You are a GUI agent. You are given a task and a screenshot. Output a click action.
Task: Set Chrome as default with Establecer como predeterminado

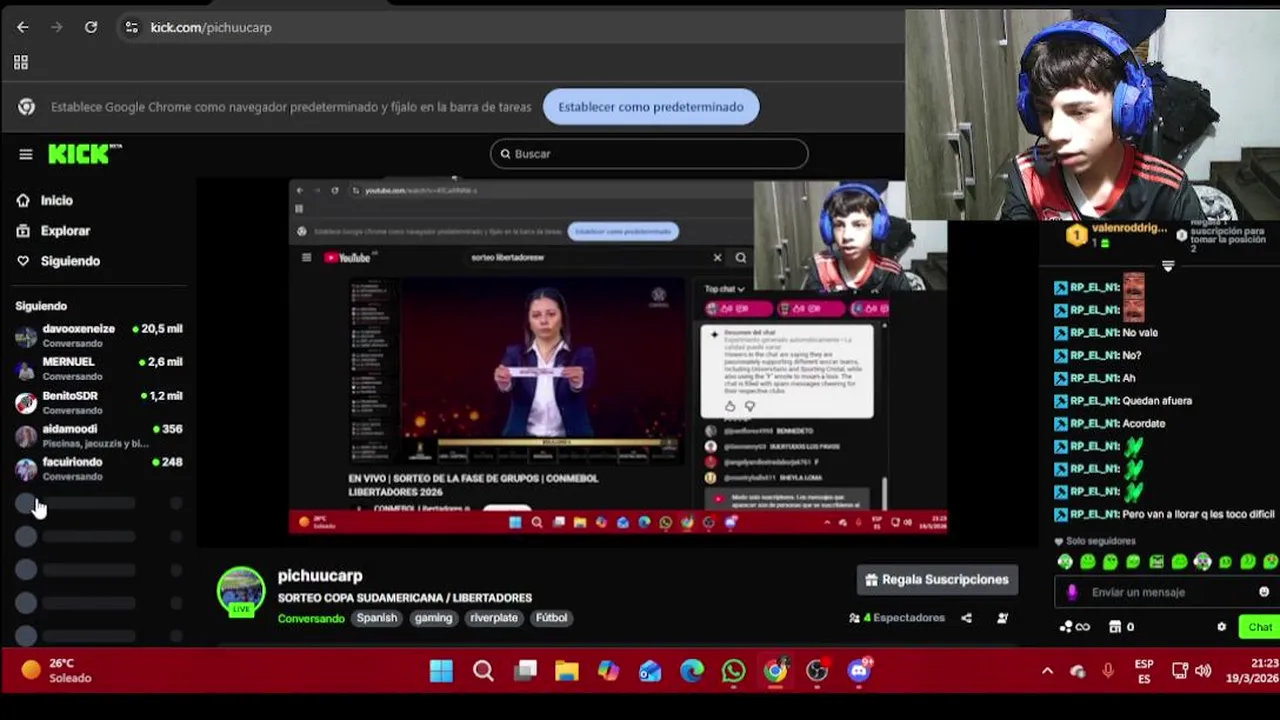click(x=651, y=107)
